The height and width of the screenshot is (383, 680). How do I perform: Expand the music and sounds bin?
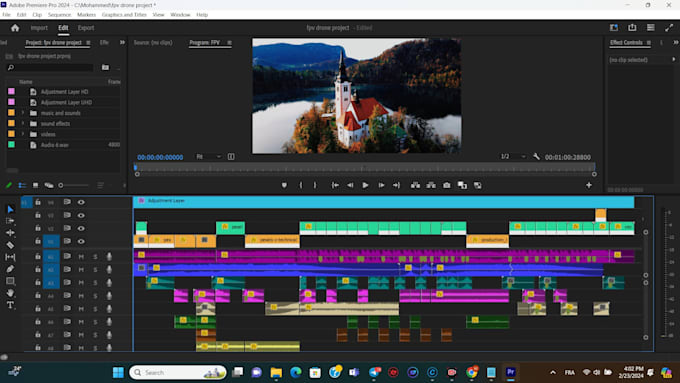click(23, 113)
